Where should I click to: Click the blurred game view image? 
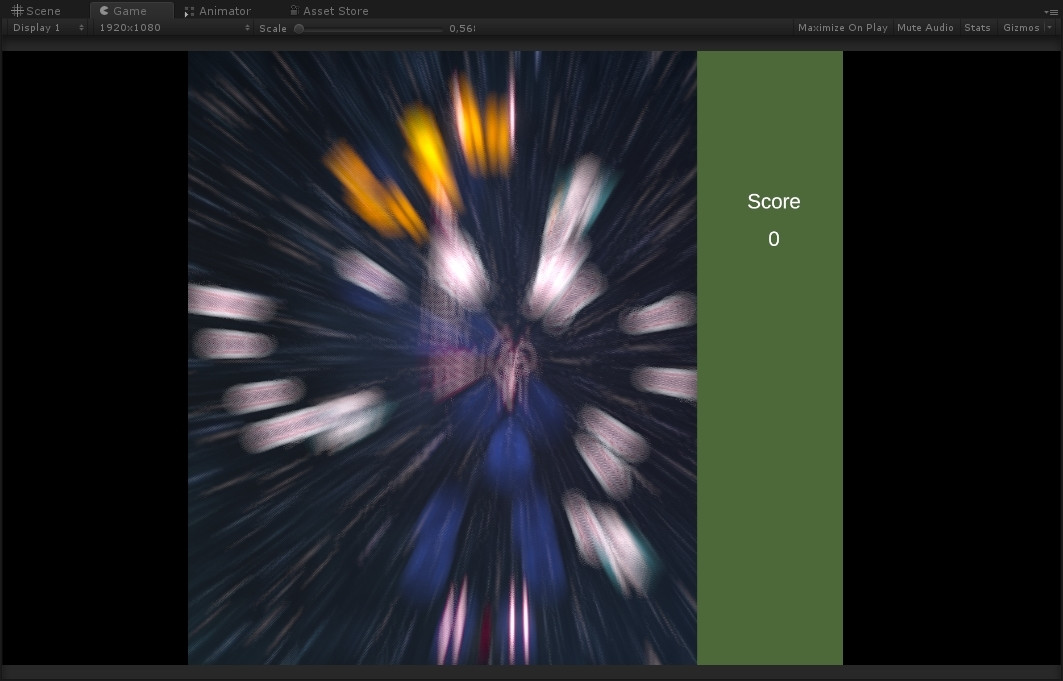(442, 358)
